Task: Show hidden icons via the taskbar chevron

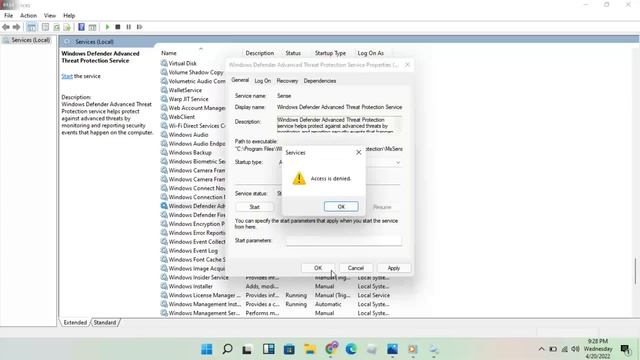Action: click(x=541, y=349)
